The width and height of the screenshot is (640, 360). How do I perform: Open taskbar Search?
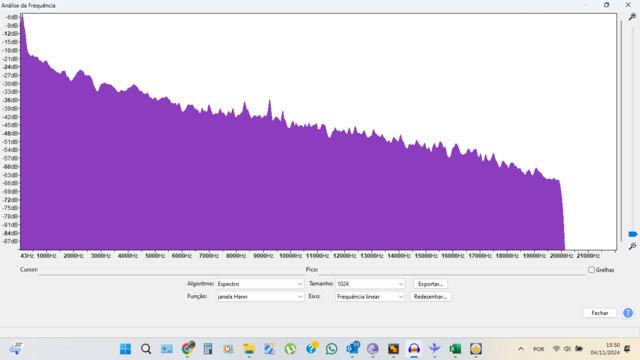146,349
